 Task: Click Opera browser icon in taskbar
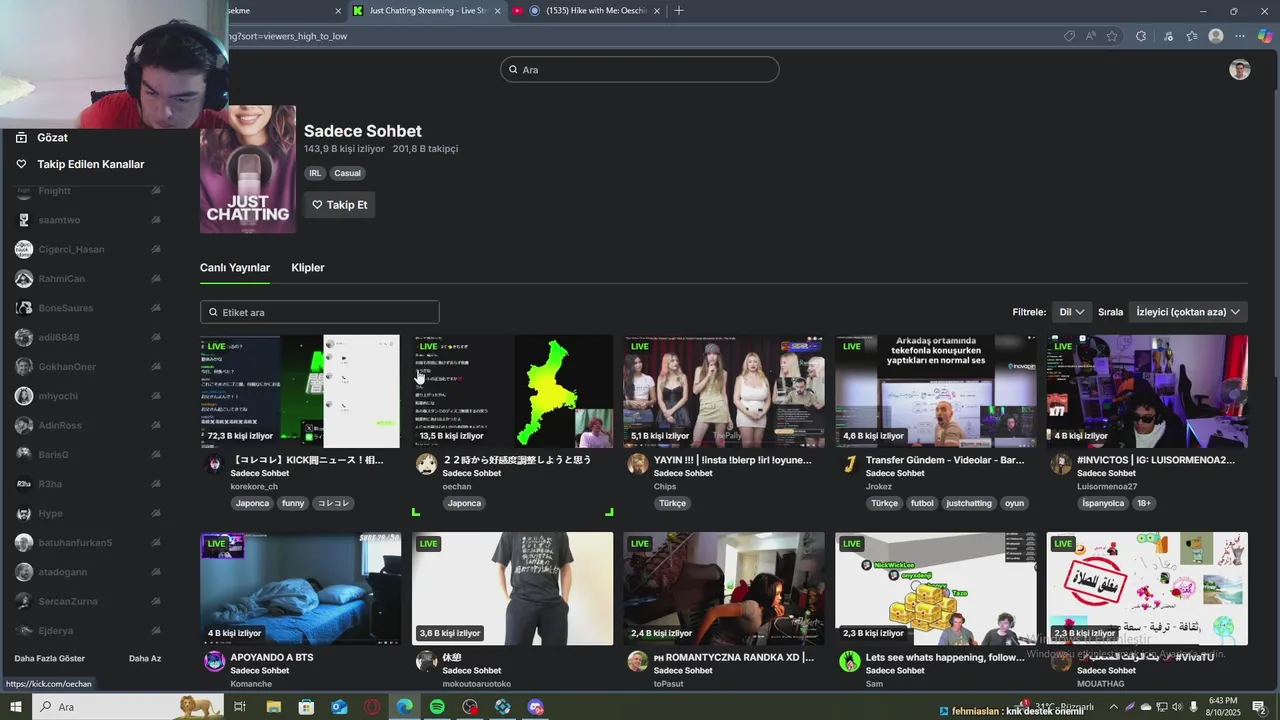point(372,707)
